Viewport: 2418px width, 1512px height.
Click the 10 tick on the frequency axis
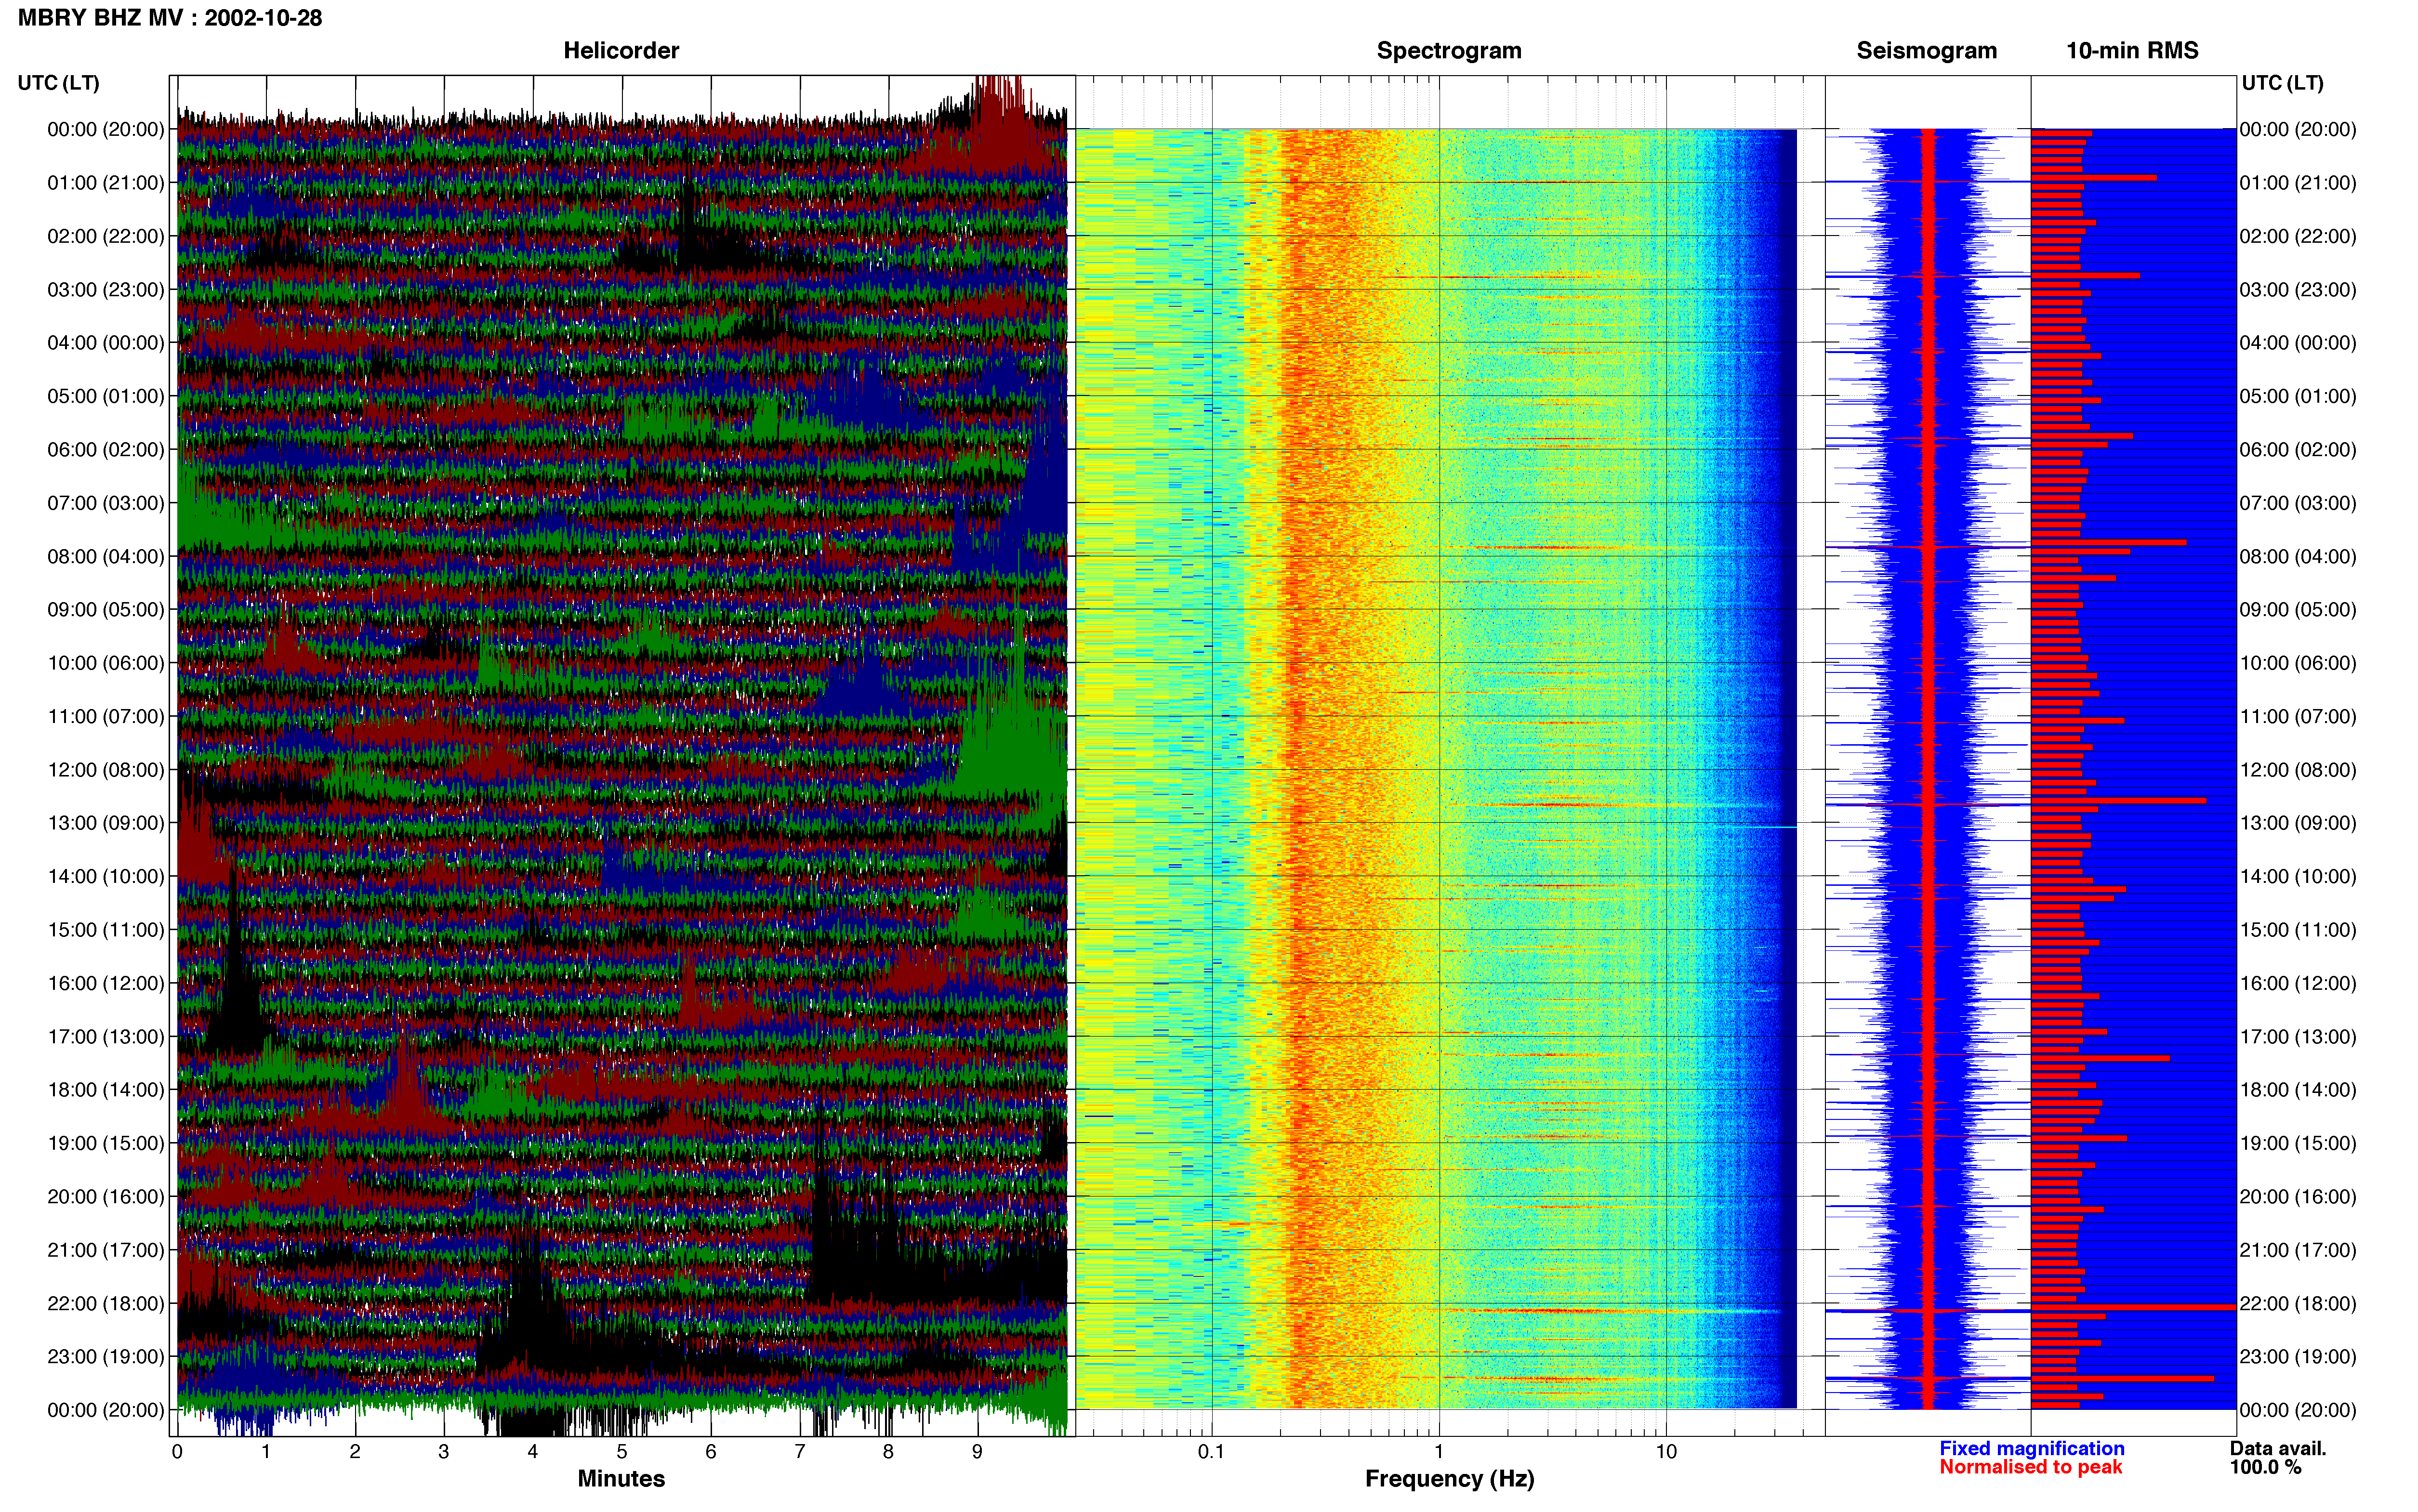(1666, 1452)
